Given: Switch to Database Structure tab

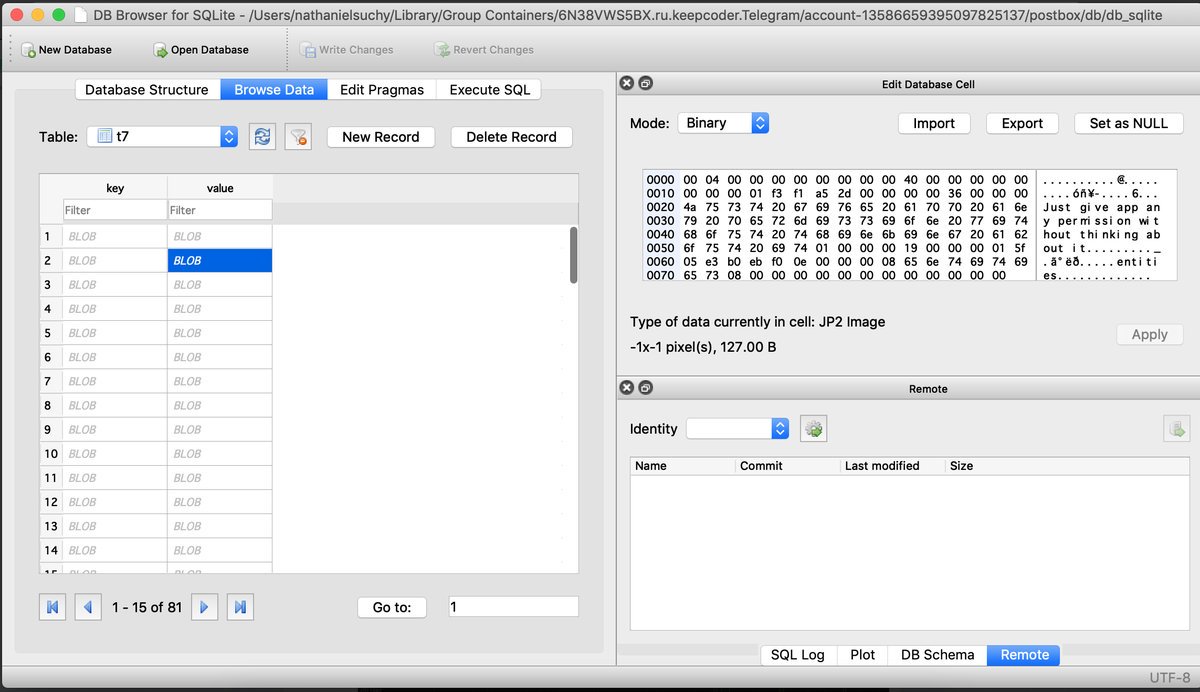Looking at the screenshot, I should pyautogui.click(x=147, y=90).
